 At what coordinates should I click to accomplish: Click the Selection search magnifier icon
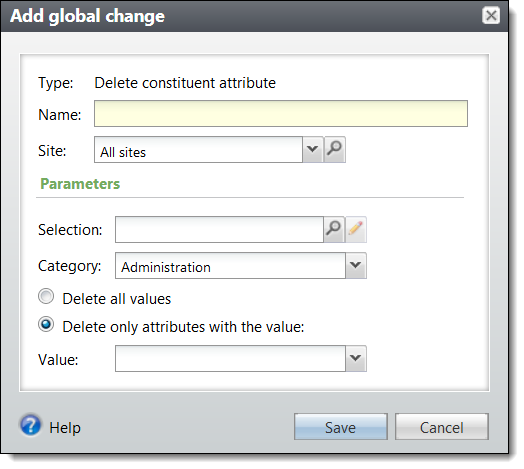click(334, 230)
